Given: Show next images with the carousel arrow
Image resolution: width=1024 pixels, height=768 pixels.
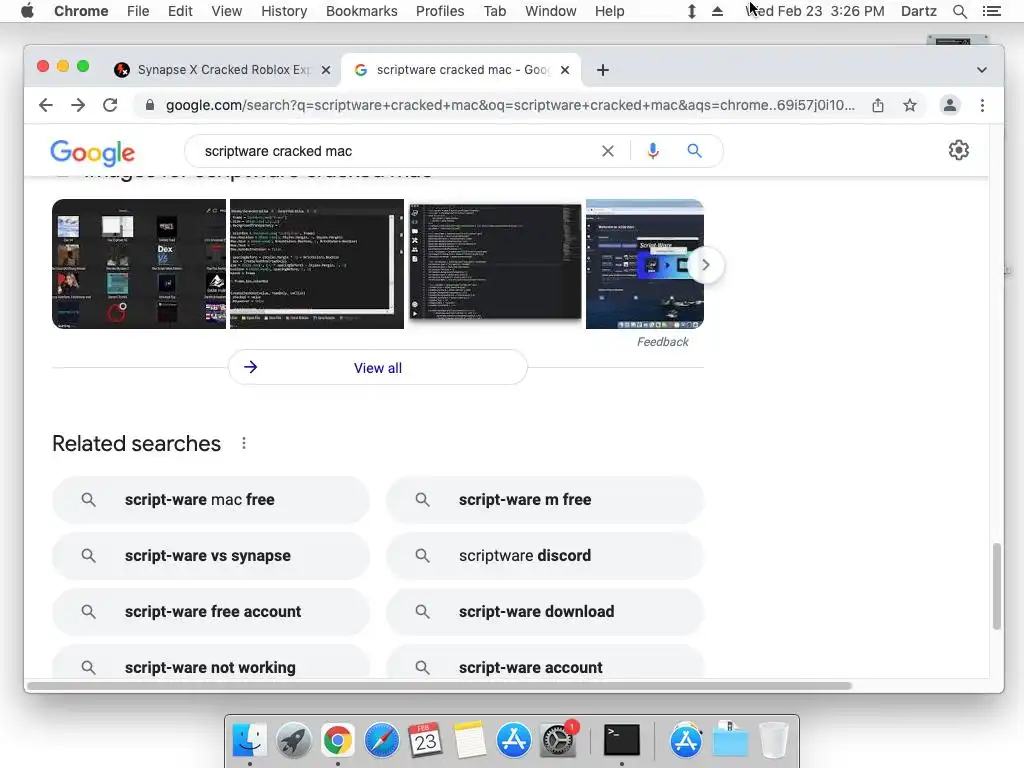Looking at the screenshot, I should [x=705, y=264].
